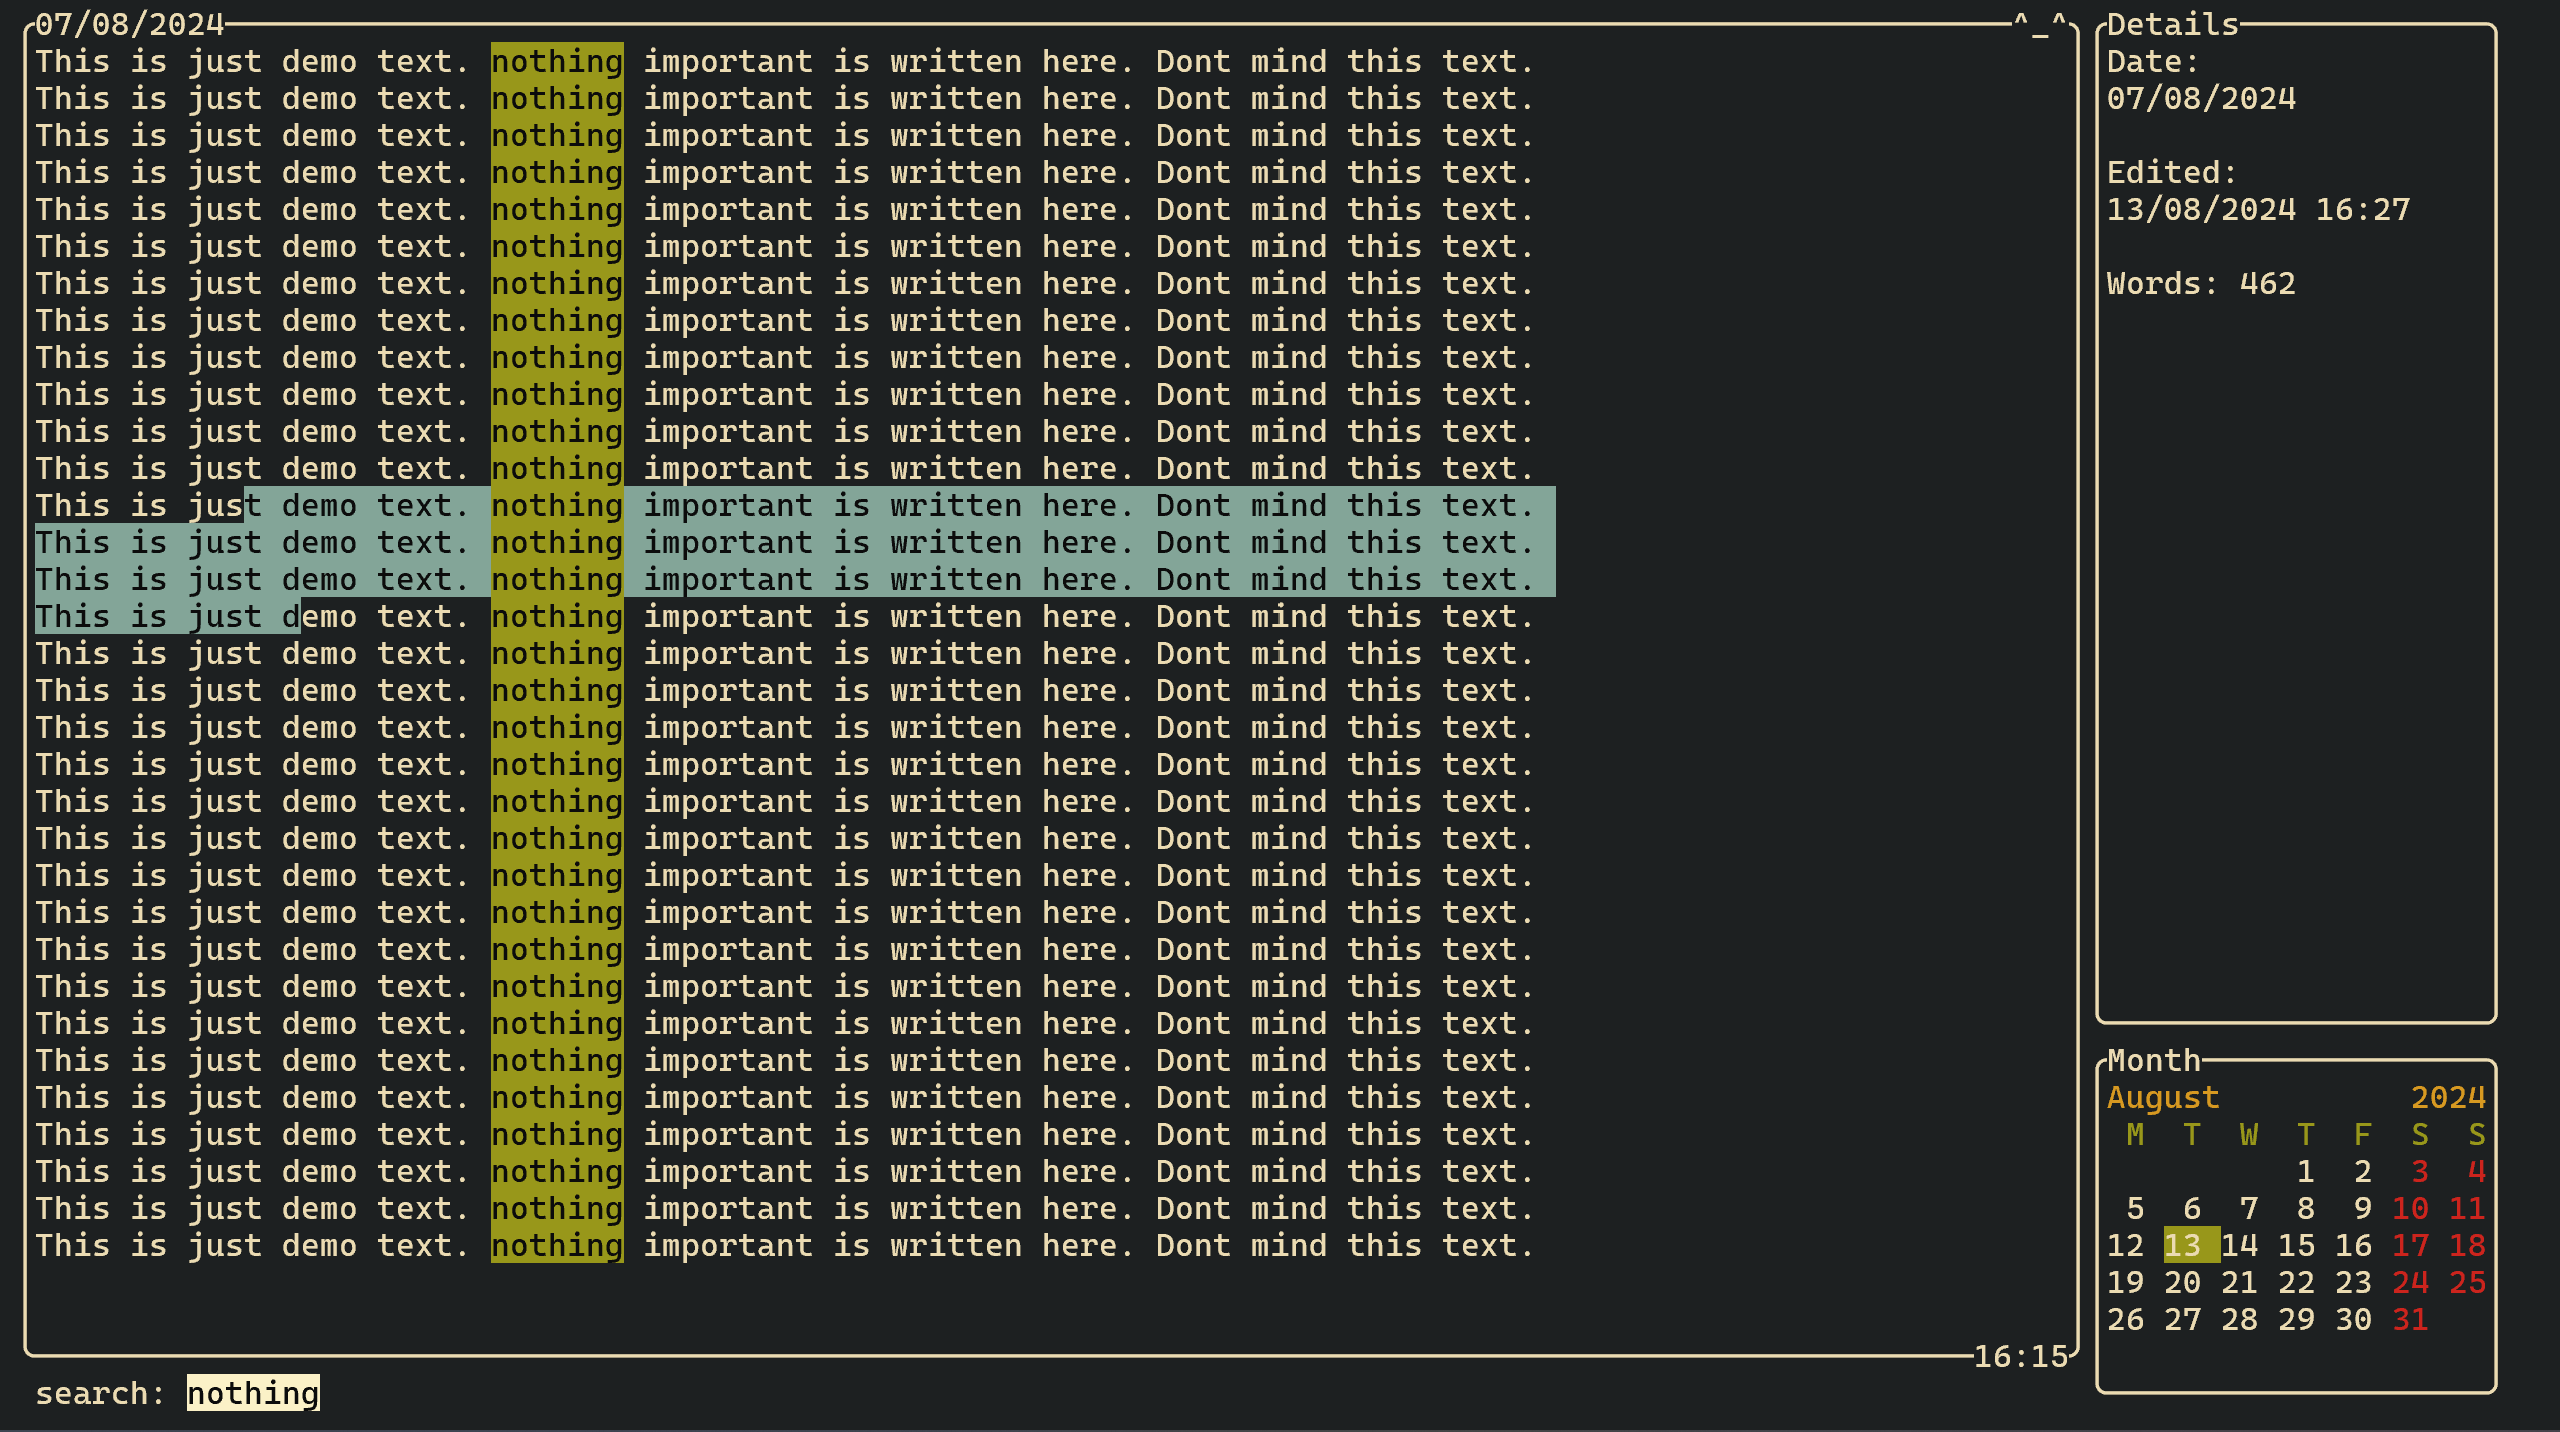
Task: Click highlighted 'nothing' in first text line
Action: click(557, 61)
